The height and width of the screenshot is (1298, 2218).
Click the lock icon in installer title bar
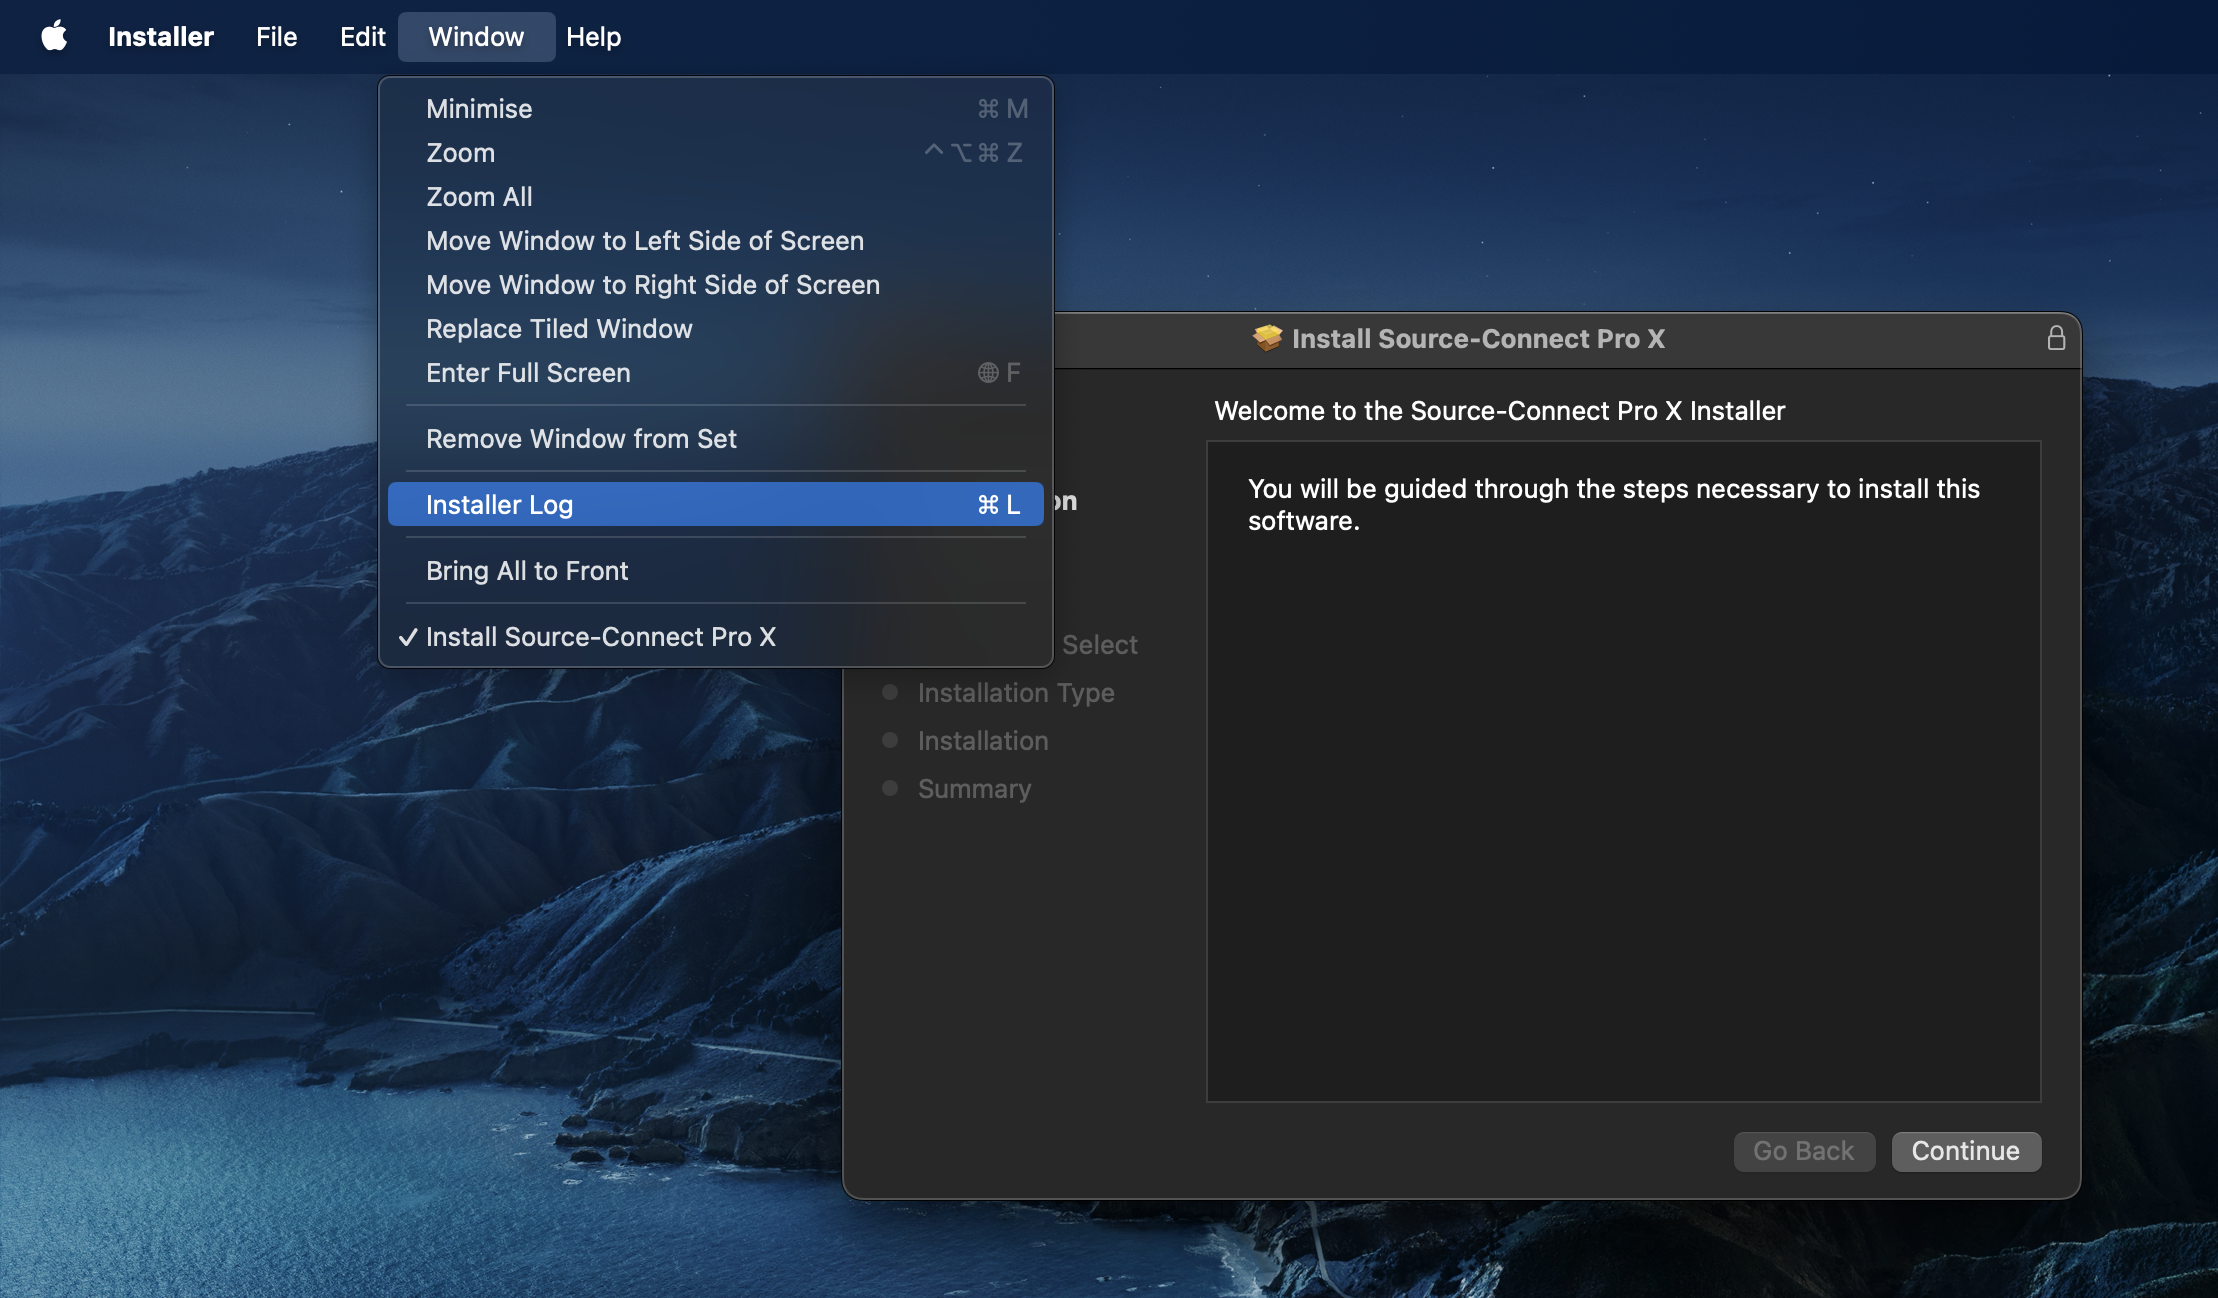[x=2055, y=338]
